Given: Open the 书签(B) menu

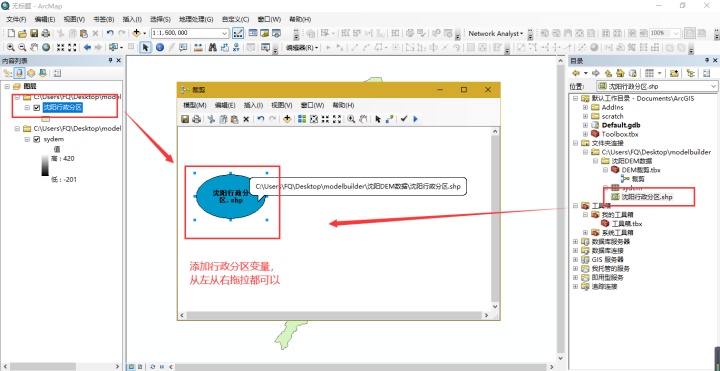Looking at the screenshot, I should 104,19.
